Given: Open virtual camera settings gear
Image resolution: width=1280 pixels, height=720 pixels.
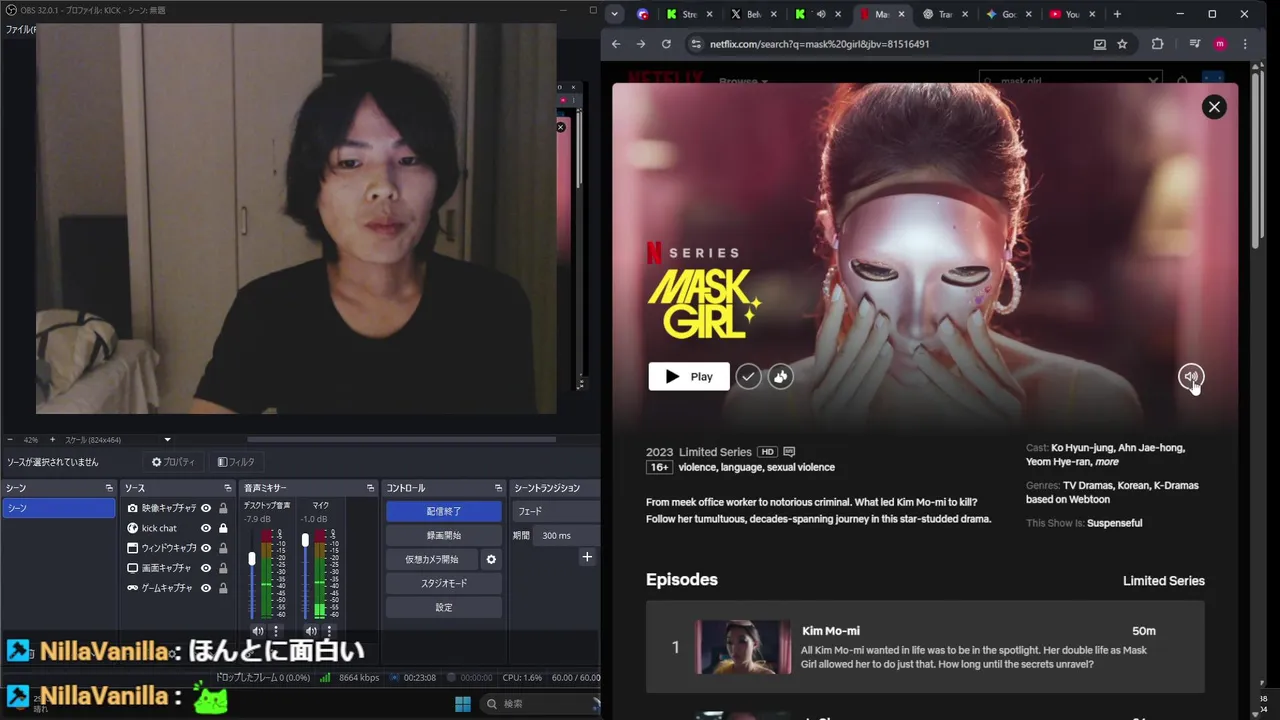Looking at the screenshot, I should tap(491, 559).
